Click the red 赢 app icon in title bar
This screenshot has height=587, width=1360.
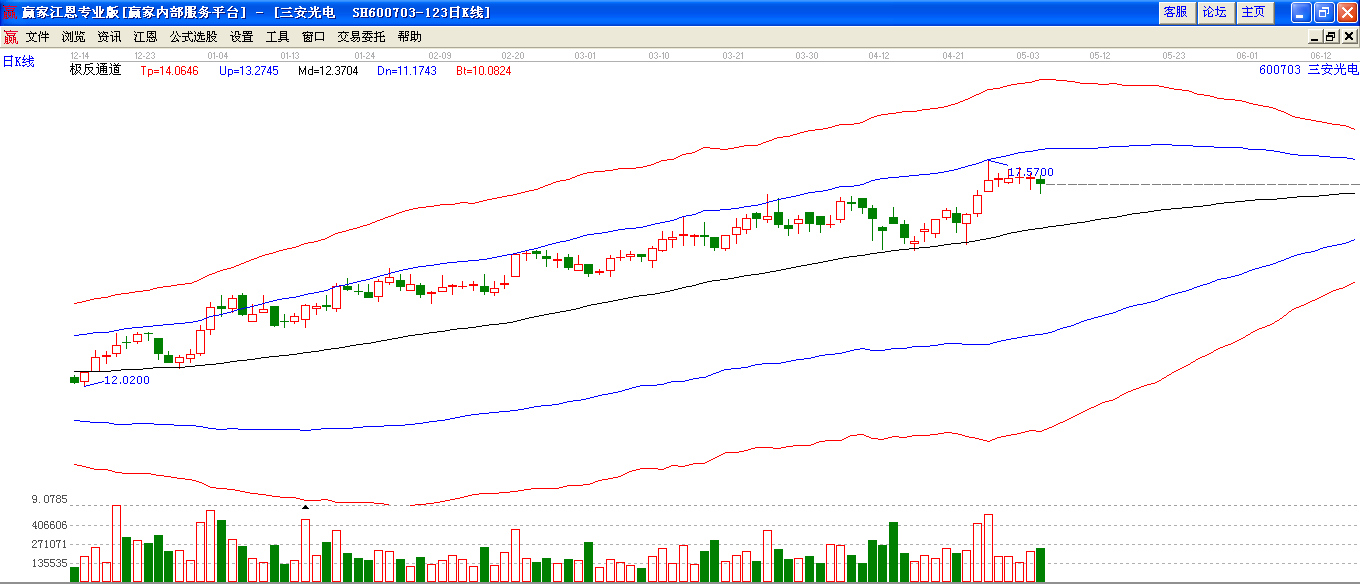(x=10, y=12)
